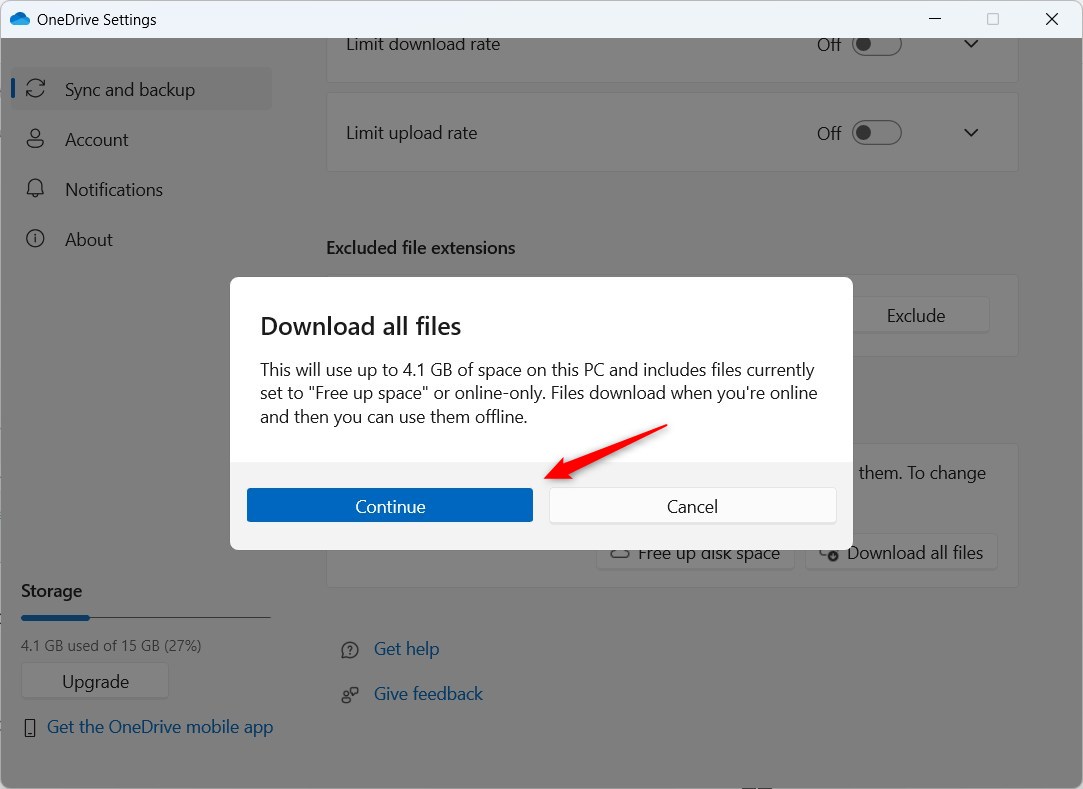Image resolution: width=1083 pixels, height=789 pixels.
Task: Click the Exclude button for file extensions
Action: (914, 315)
